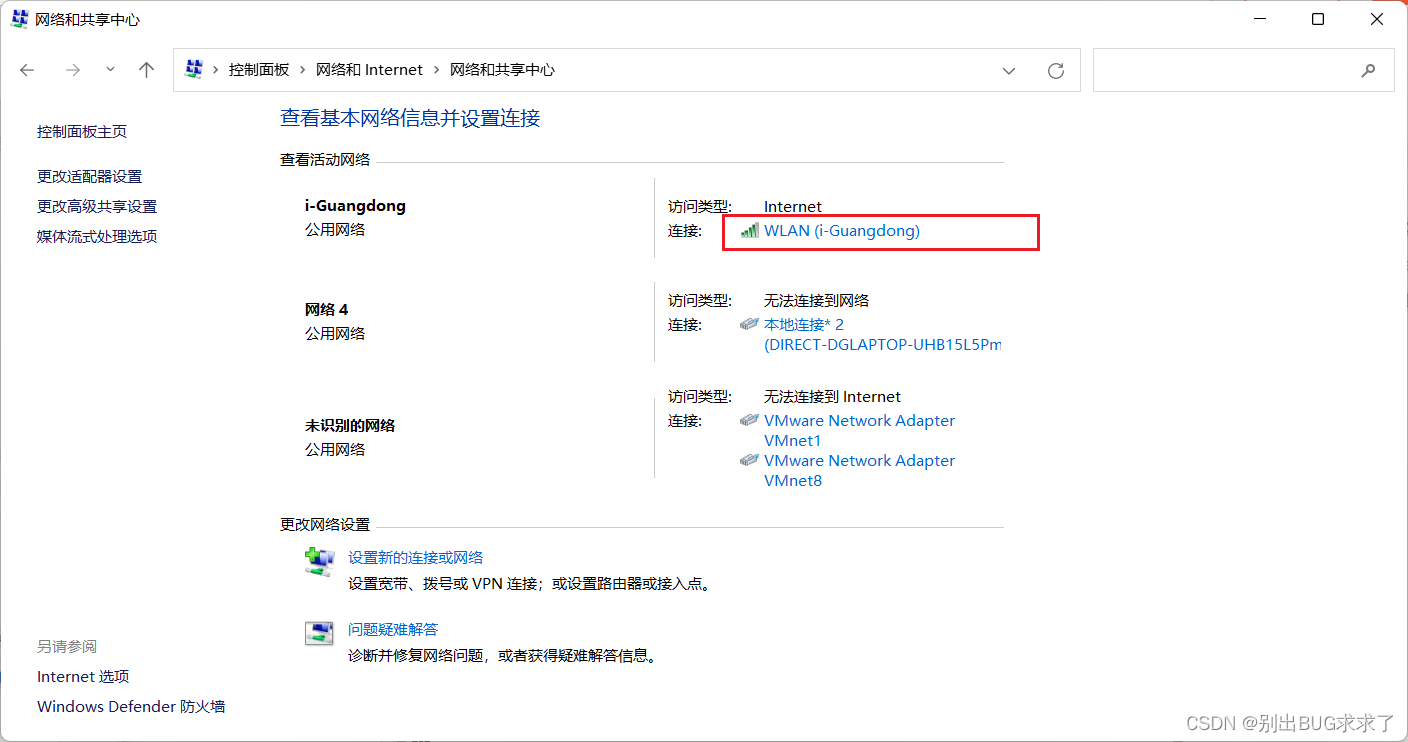
Task: Click the Forward navigation arrow
Action: [x=72, y=70]
